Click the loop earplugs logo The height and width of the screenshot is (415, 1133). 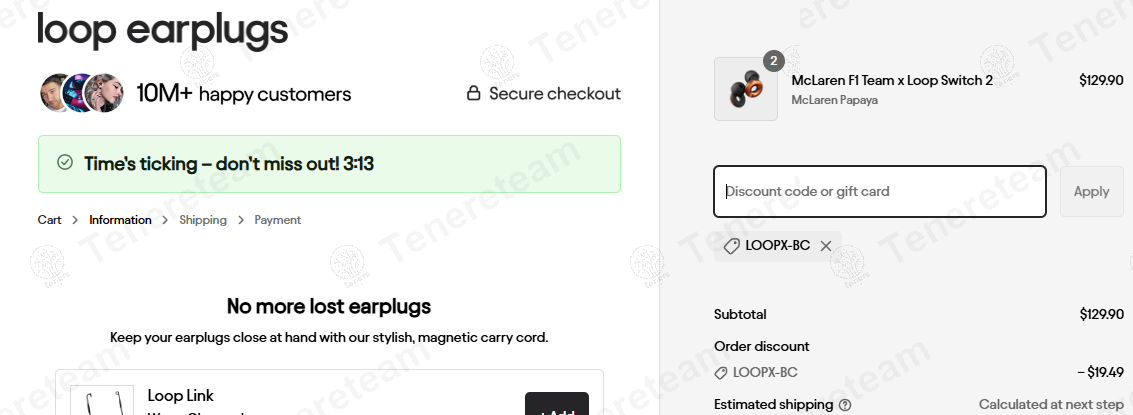click(162, 31)
